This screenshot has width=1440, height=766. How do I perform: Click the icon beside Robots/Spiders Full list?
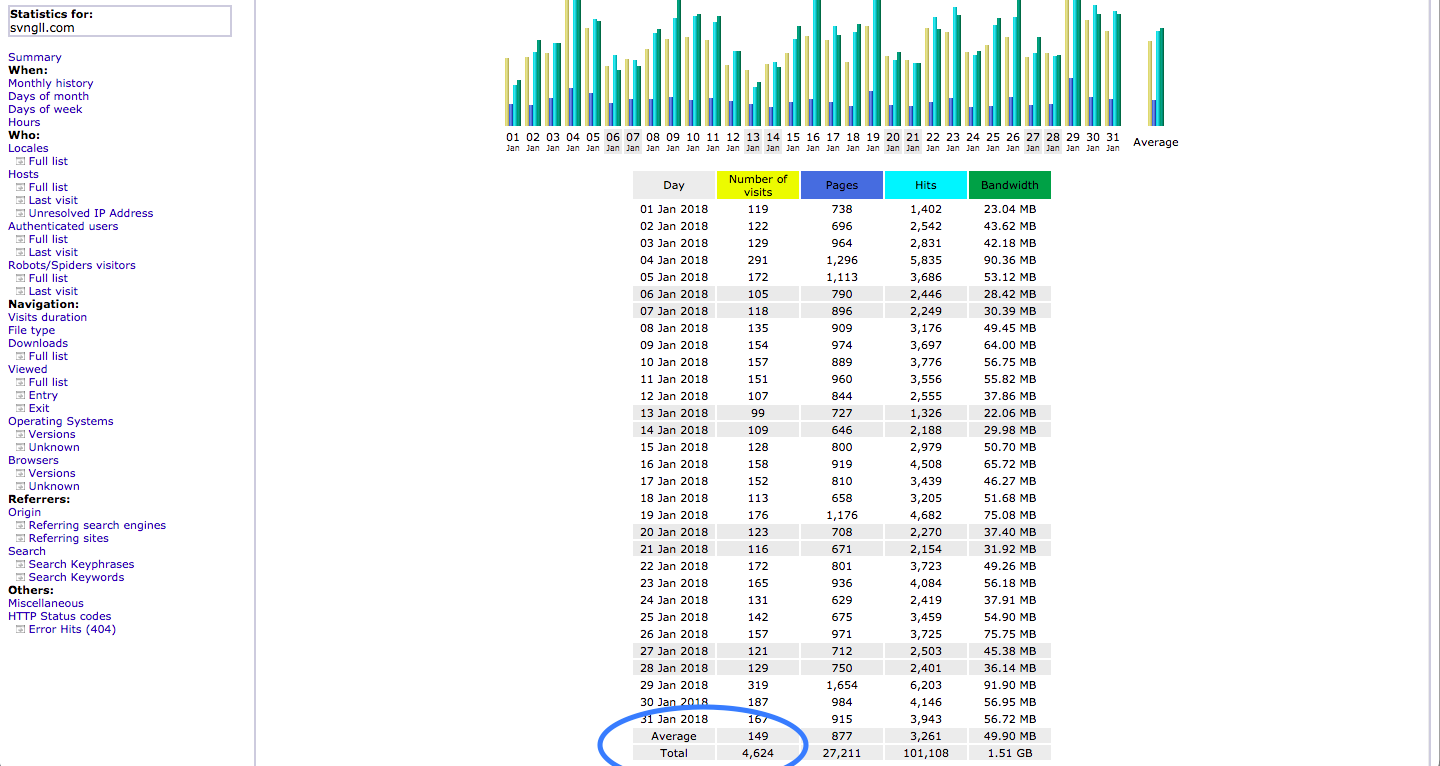point(21,278)
